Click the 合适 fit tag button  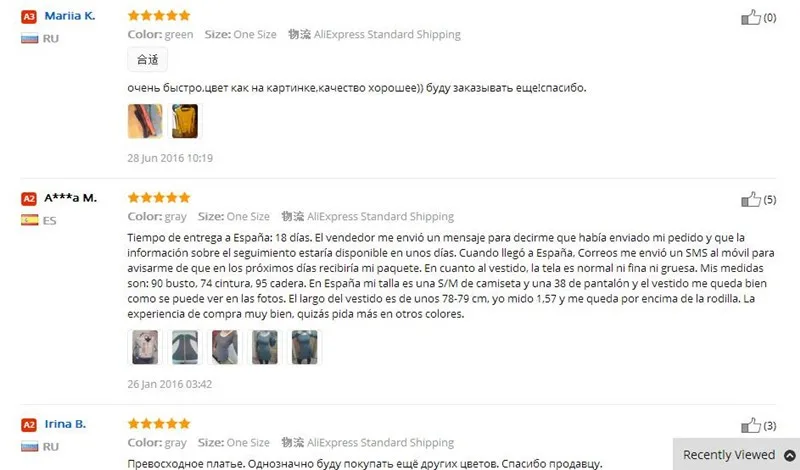point(147,60)
